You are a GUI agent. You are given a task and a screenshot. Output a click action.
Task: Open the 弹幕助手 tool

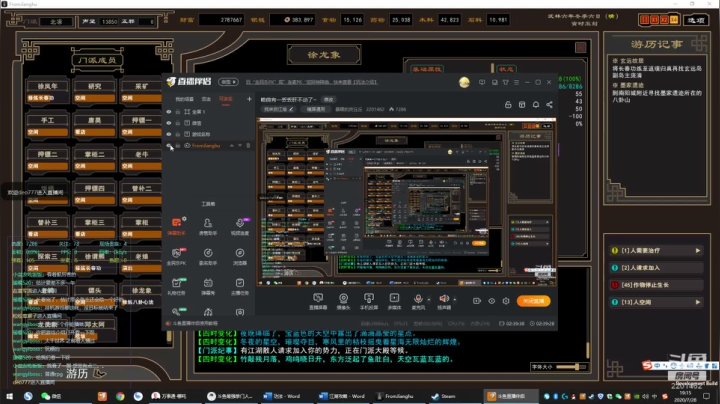tap(176, 226)
